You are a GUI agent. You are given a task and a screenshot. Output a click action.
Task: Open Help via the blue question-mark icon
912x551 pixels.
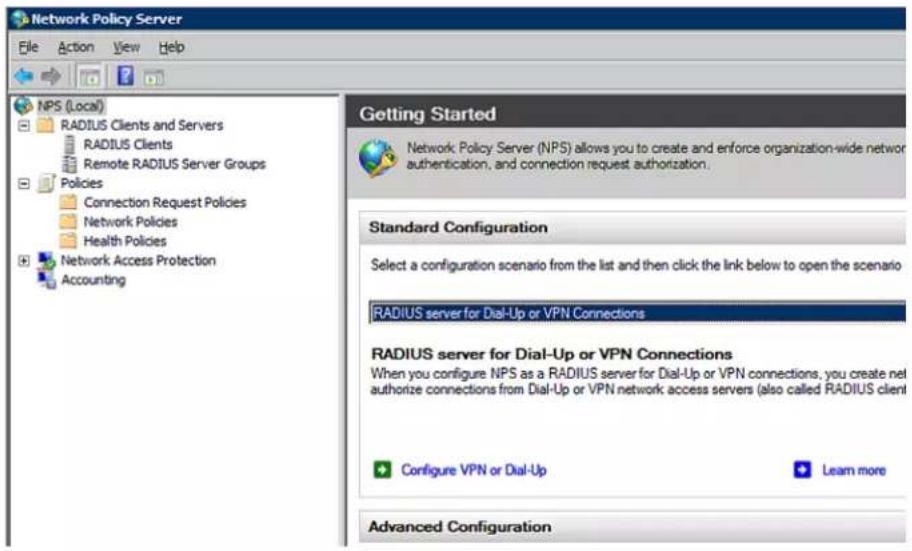125,76
